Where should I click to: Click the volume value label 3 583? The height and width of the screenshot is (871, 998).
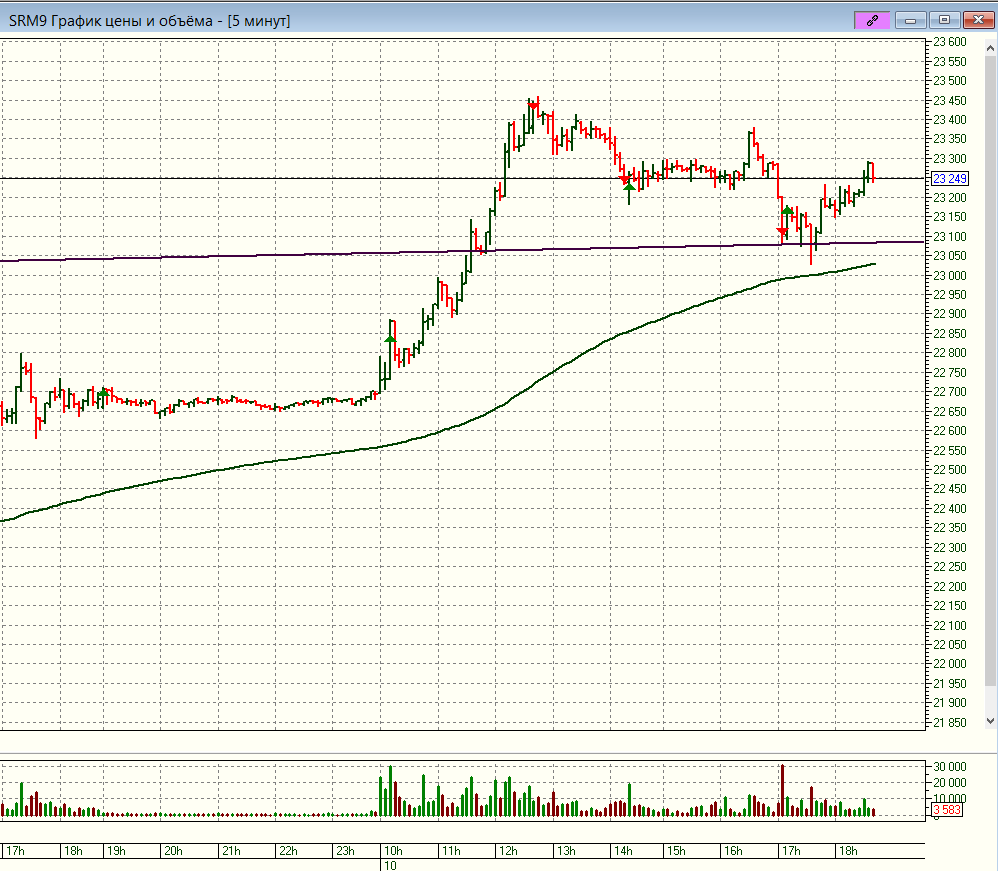[x=947, y=810]
